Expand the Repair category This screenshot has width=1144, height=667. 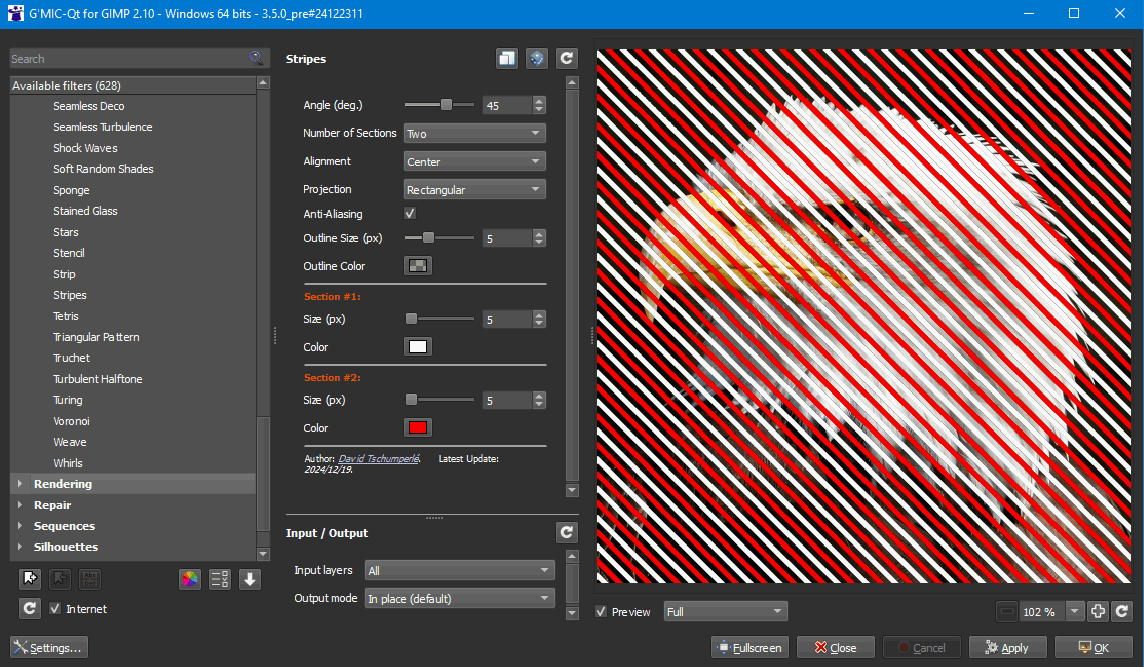[x=20, y=505]
